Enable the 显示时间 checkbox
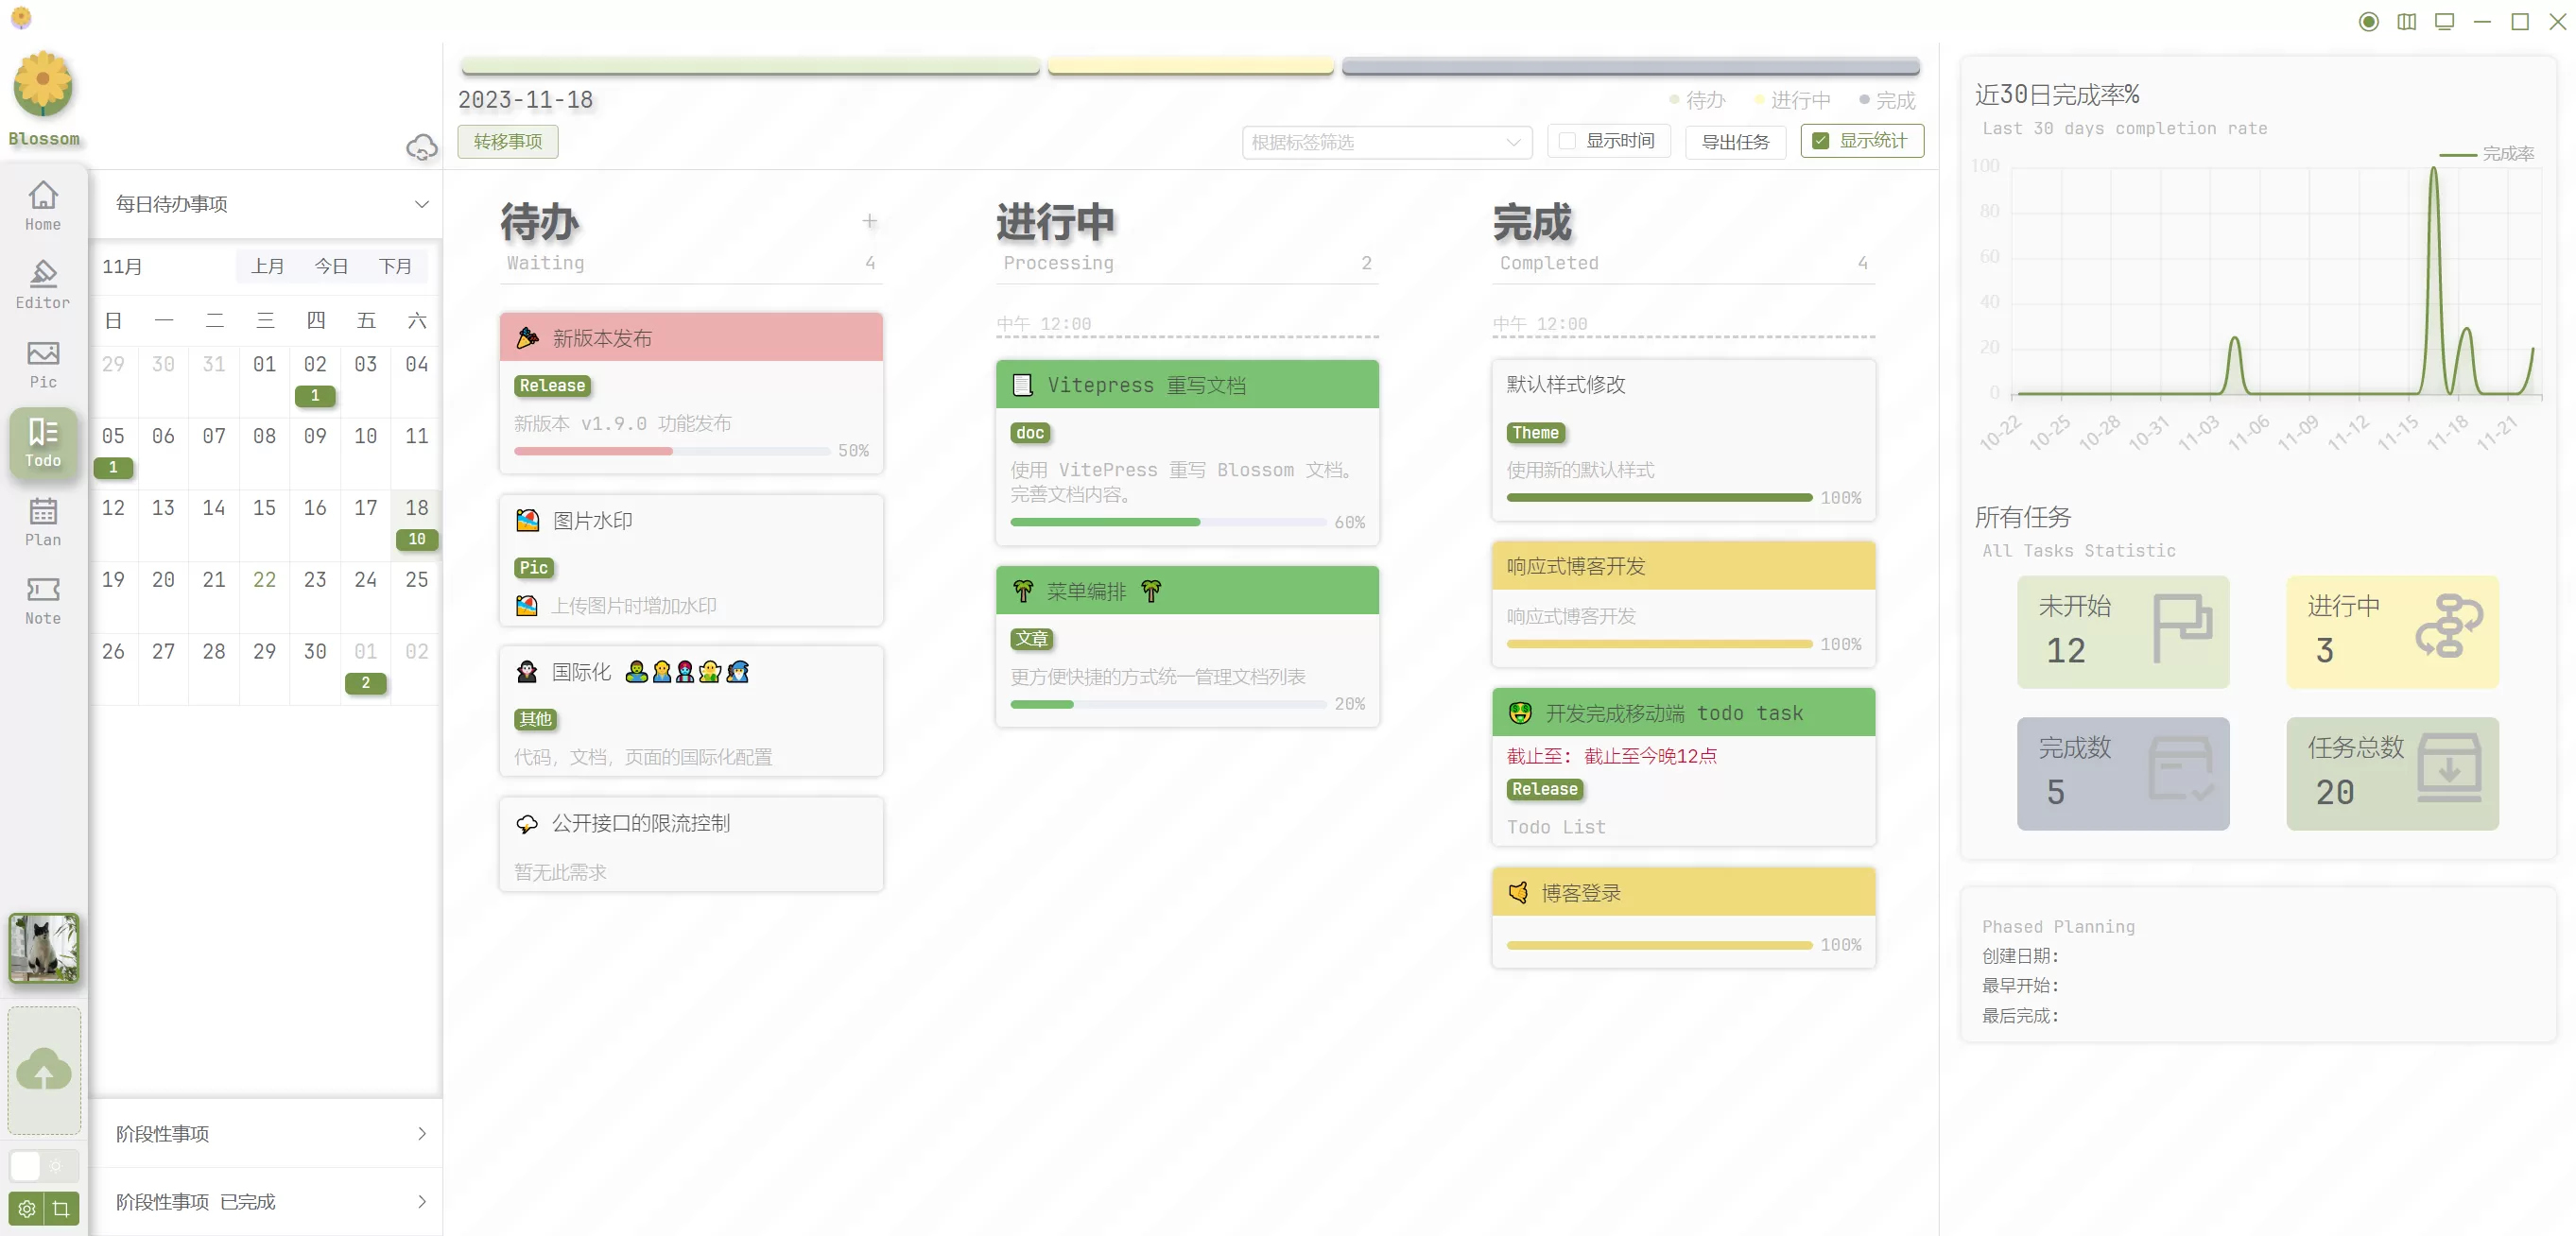 1567,142
